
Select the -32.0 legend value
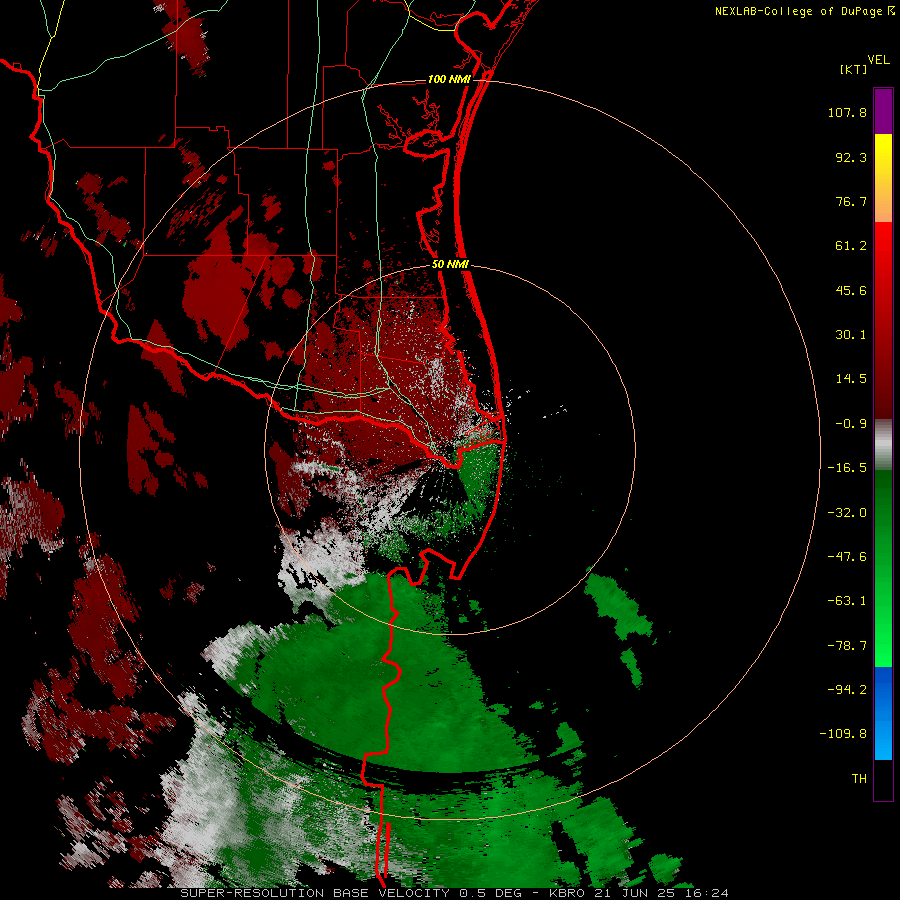click(x=847, y=513)
